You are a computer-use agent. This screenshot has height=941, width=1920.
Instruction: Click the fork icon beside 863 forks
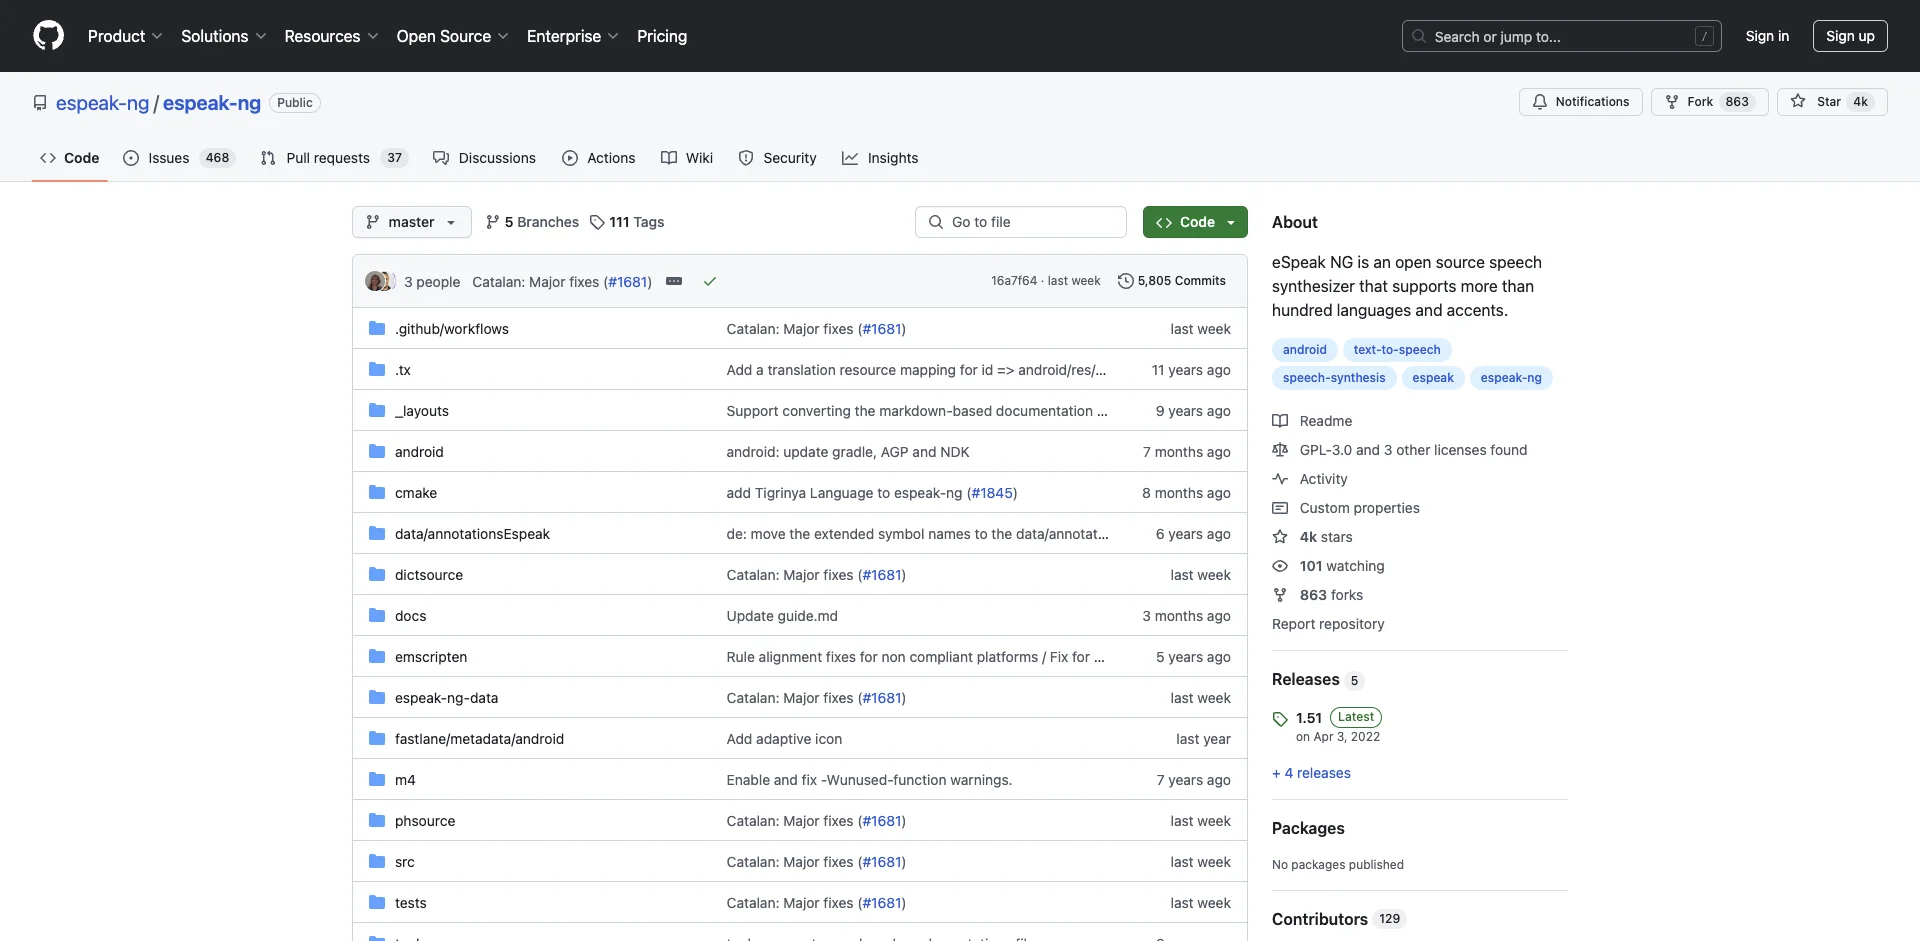[x=1280, y=595]
